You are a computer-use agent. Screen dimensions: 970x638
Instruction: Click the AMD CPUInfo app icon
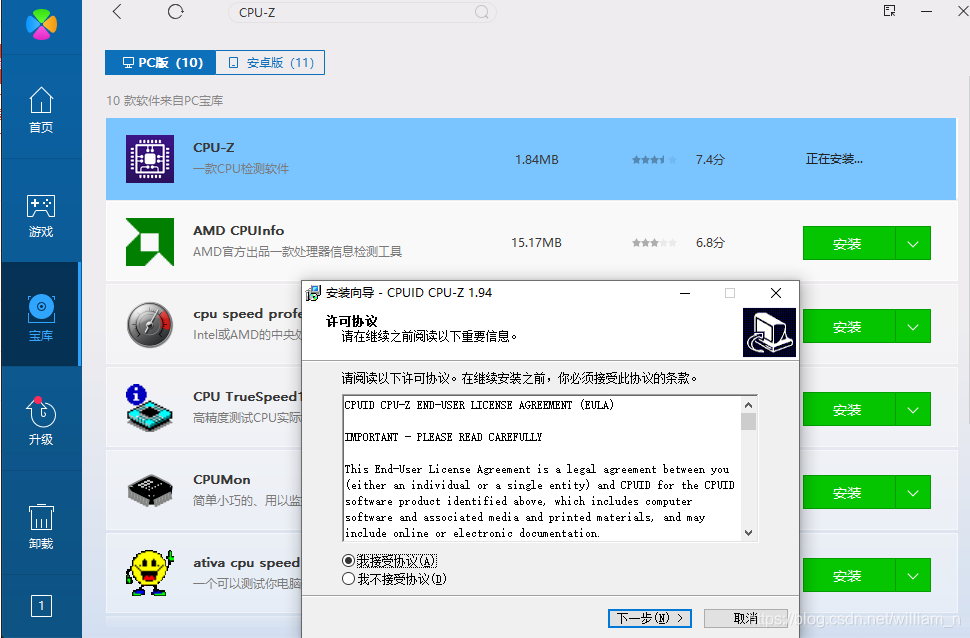[150, 242]
